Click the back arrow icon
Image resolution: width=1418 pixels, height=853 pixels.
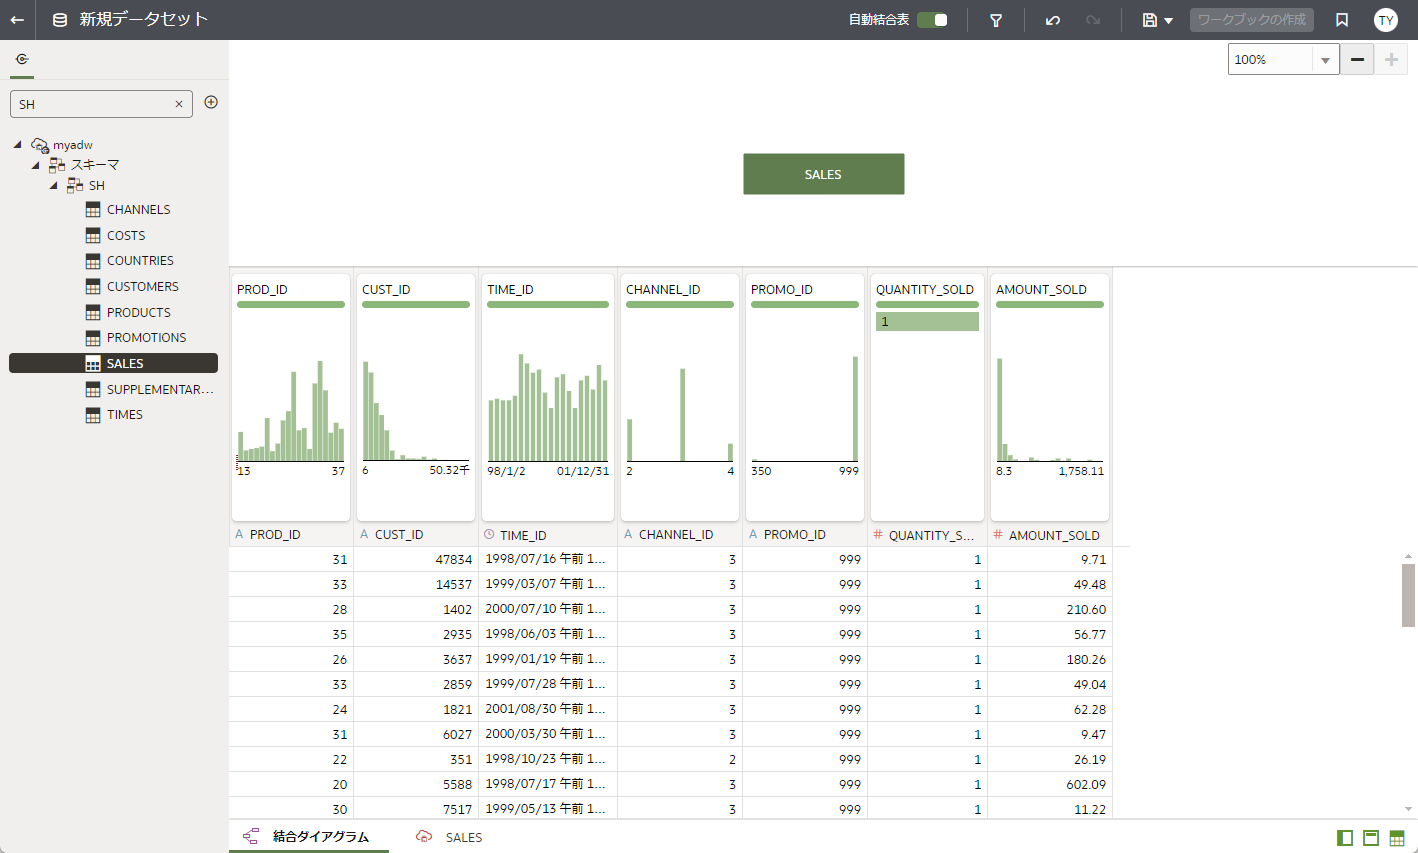coord(17,20)
